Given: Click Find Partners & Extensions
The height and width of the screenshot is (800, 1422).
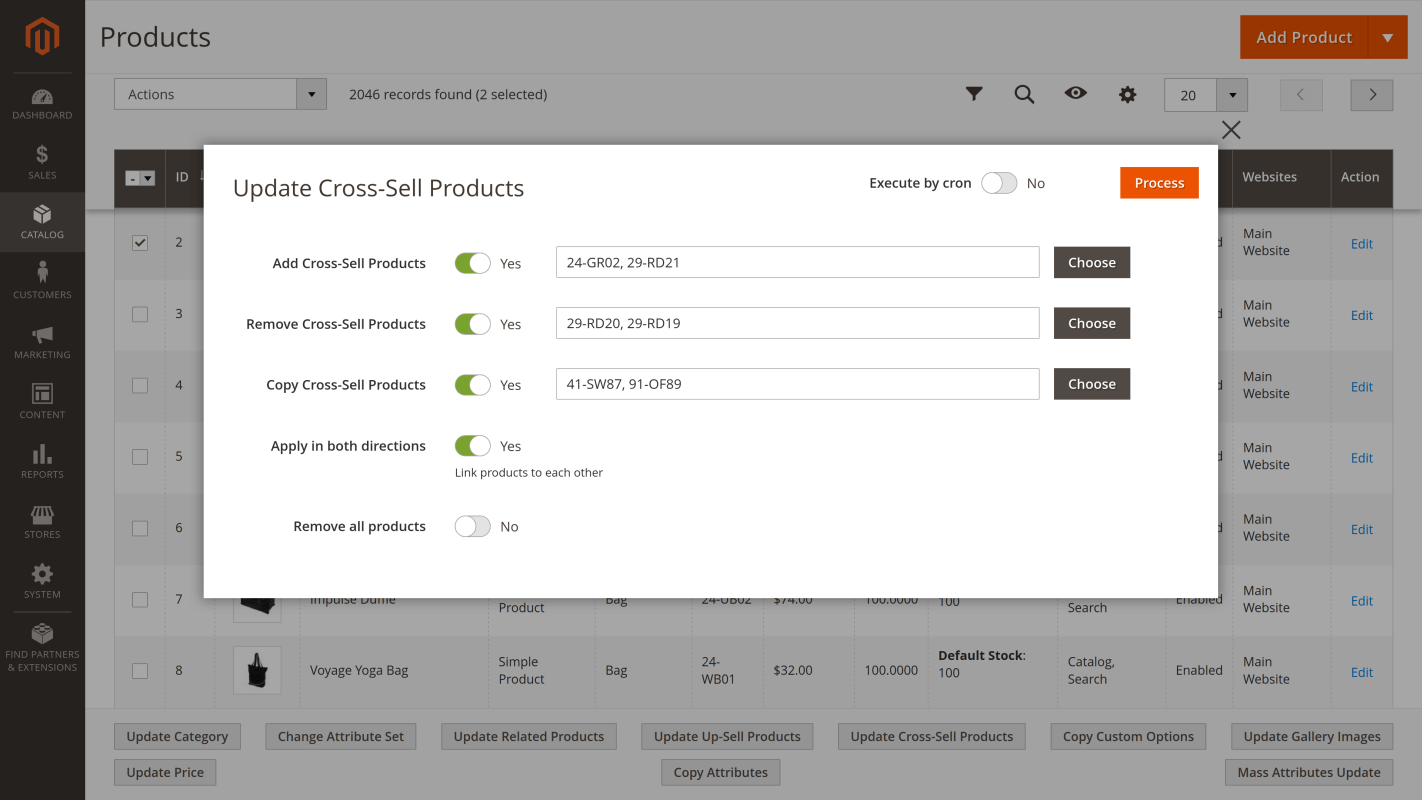Looking at the screenshot, I should pos(42,648).
